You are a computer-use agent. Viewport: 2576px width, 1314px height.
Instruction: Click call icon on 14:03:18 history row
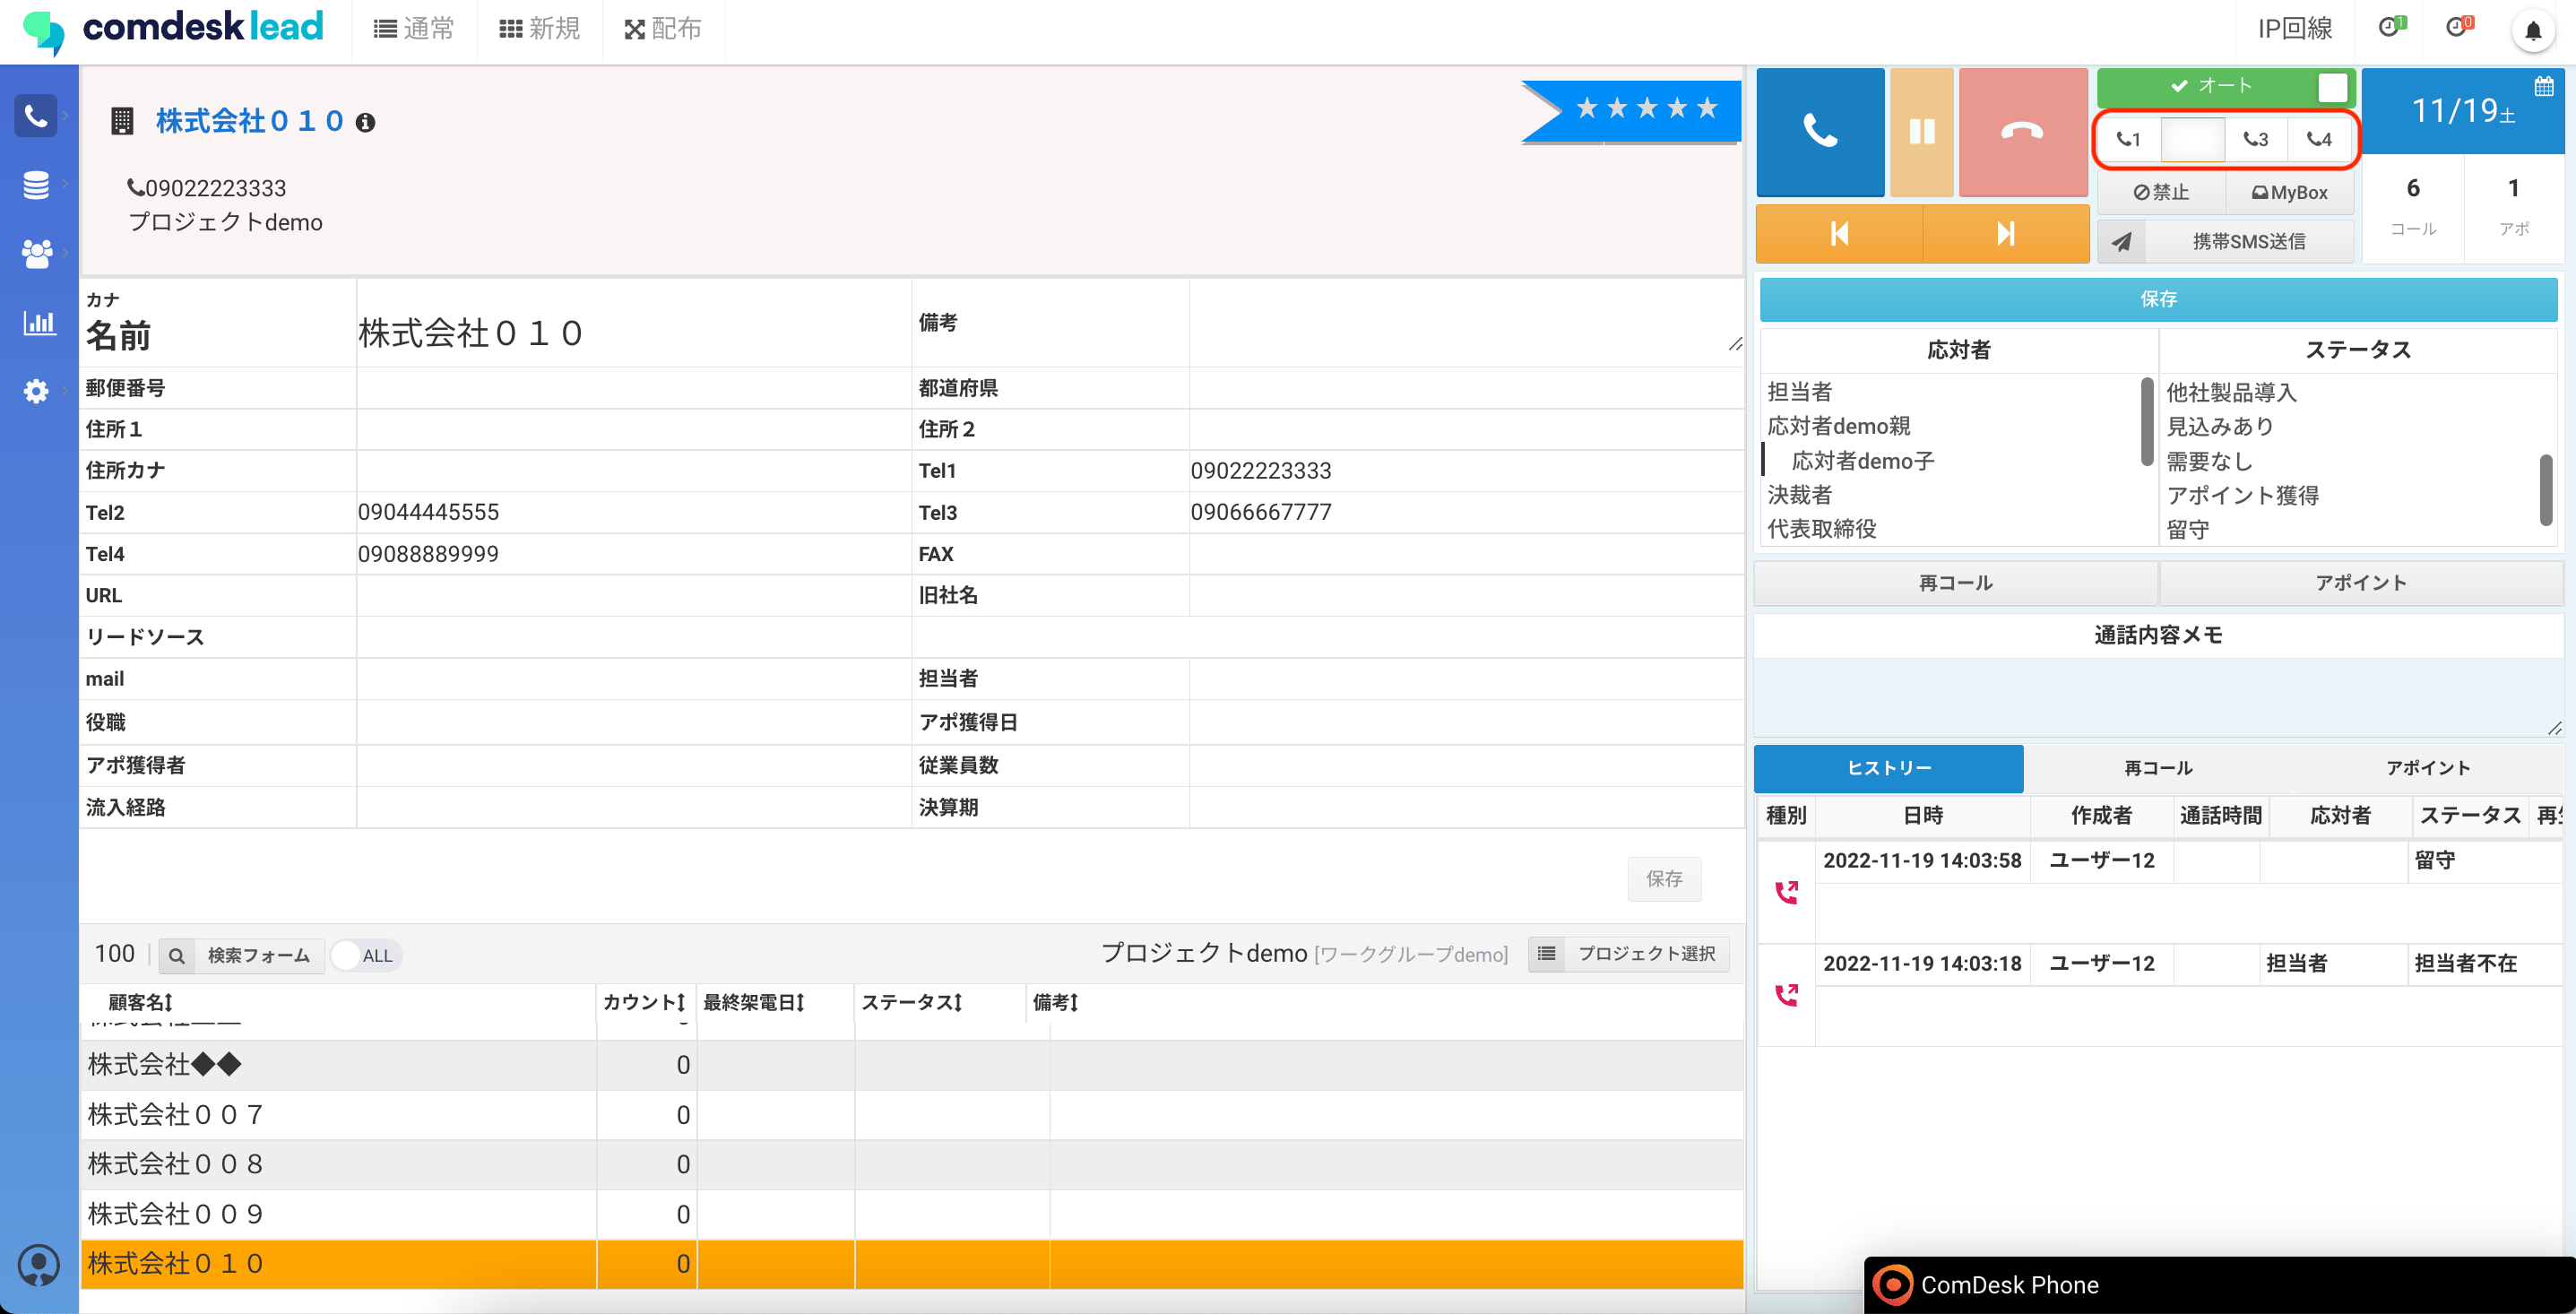[x=1786, y=994]
